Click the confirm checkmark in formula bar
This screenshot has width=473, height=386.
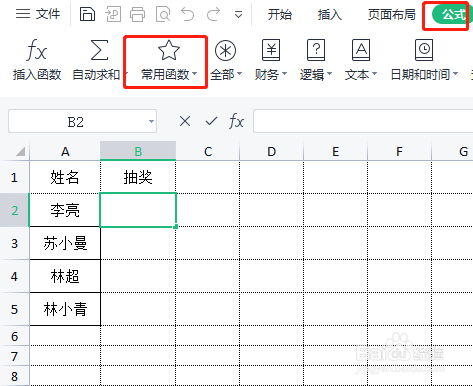211,121
